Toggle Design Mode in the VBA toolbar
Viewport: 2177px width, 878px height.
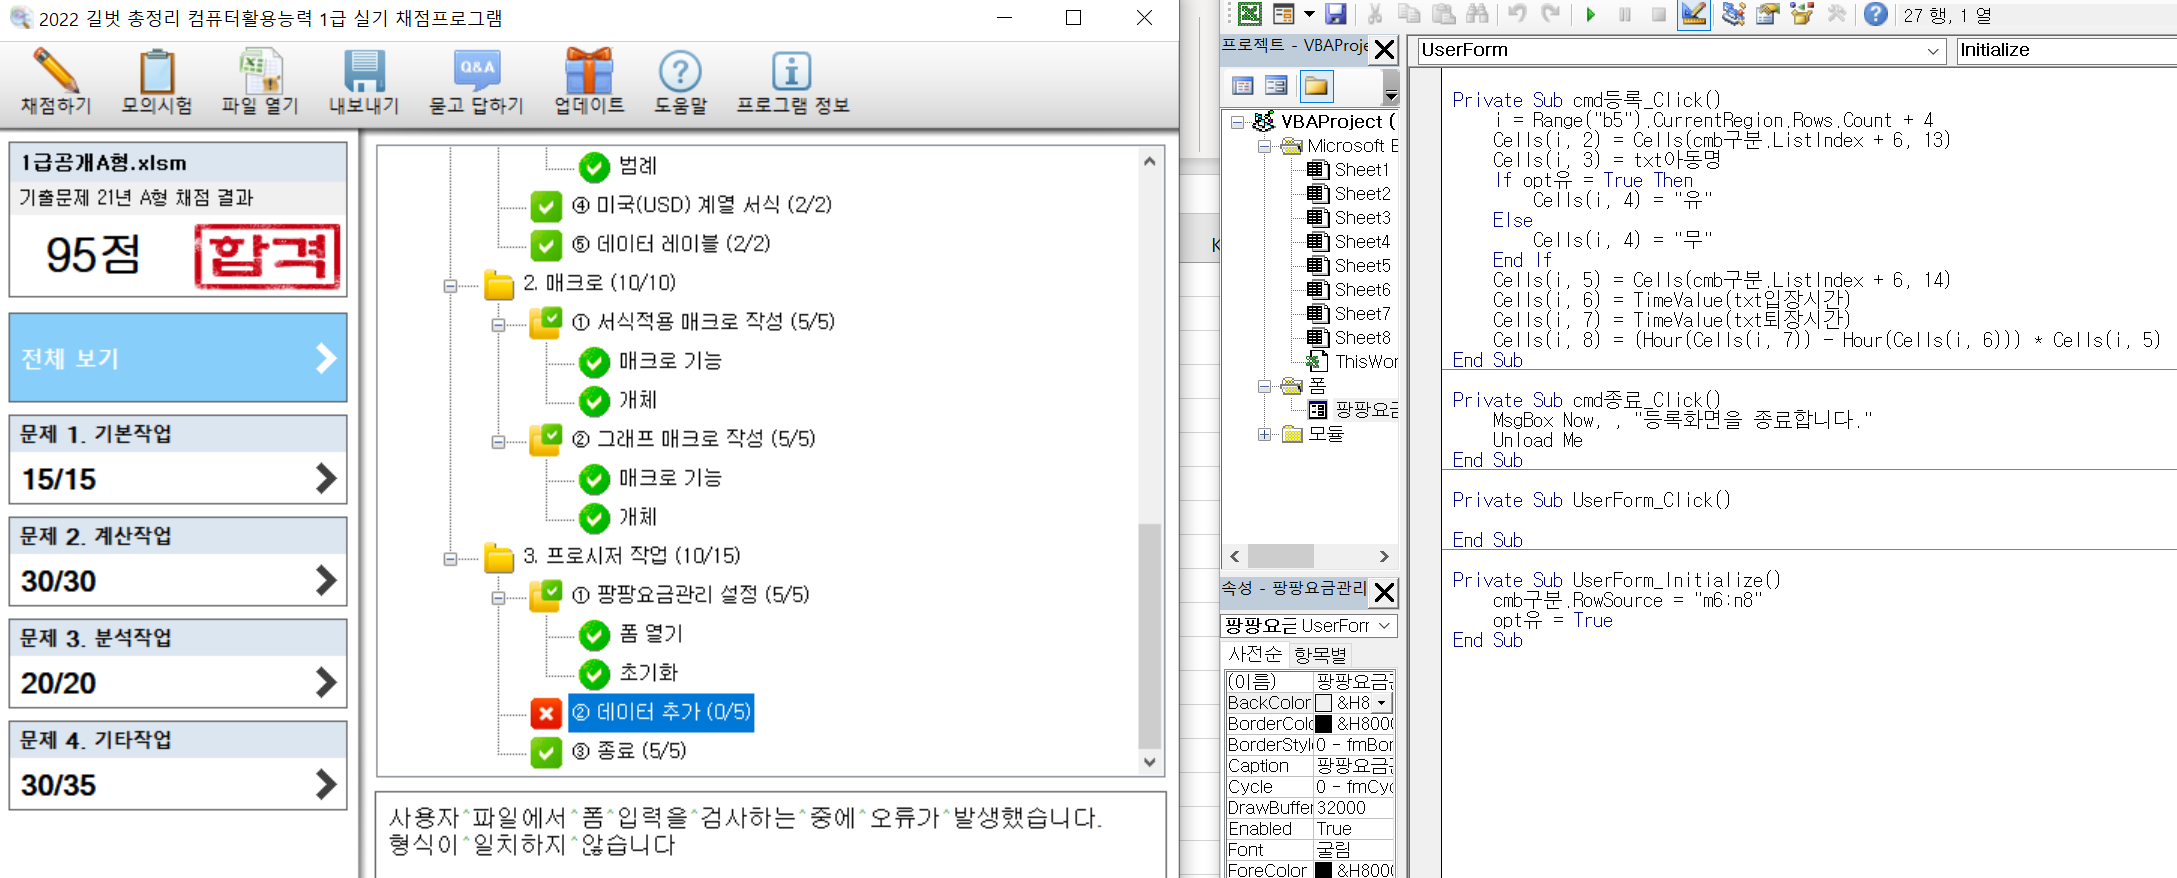coord(1693,15)
